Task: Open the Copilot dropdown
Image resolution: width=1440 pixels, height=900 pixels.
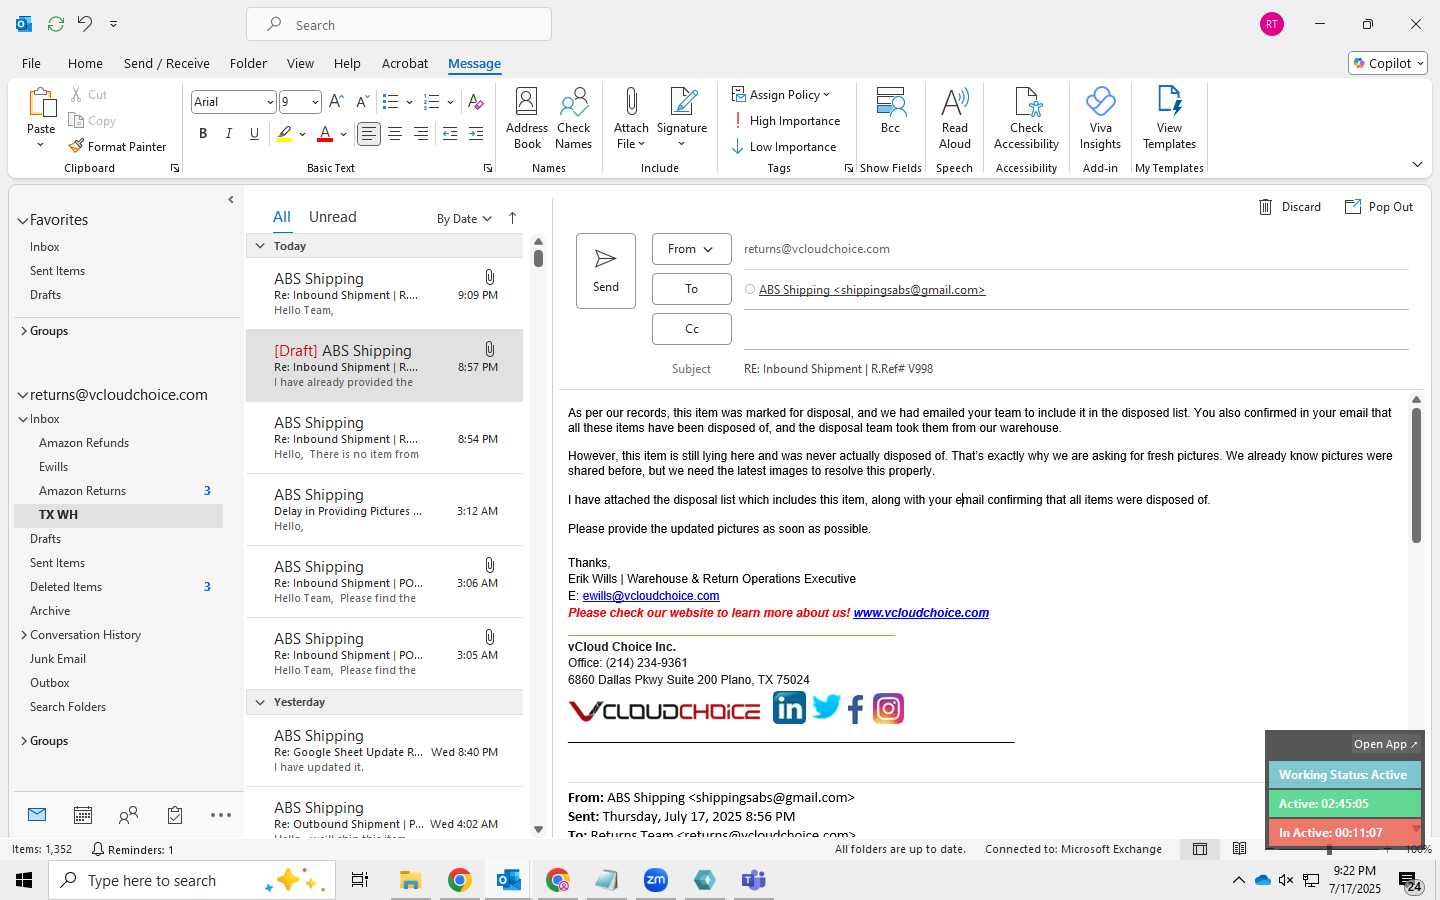Action: pyautogui.click(x=1388, y=63)
